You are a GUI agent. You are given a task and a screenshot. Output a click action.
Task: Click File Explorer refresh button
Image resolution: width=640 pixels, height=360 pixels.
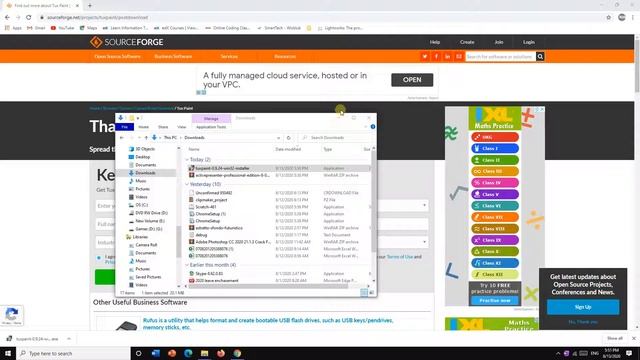(289, 138)
